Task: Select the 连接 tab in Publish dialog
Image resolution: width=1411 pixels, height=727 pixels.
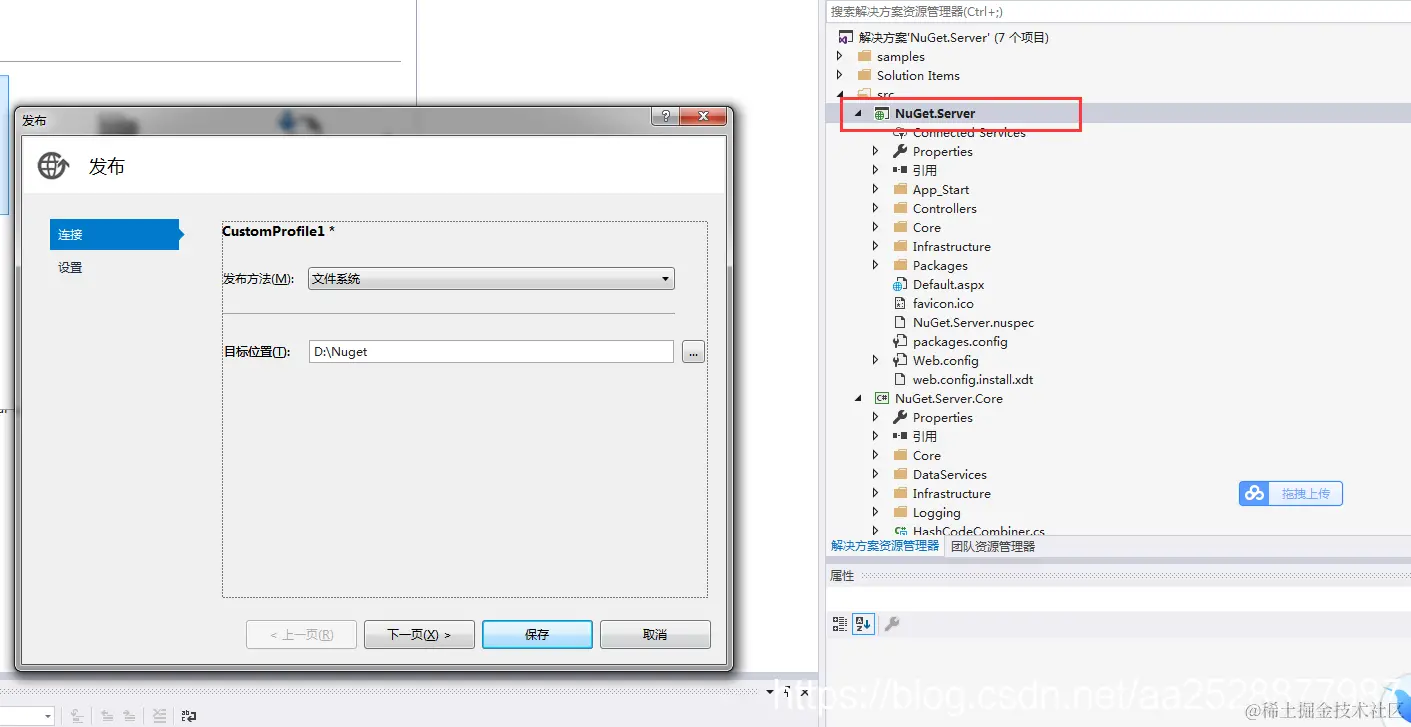Action: (x=114, y=234)
